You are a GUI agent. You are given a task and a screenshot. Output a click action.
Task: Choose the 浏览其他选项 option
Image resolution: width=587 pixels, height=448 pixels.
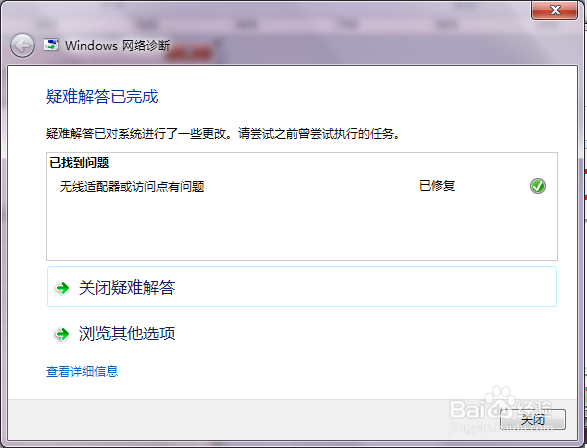302,333
